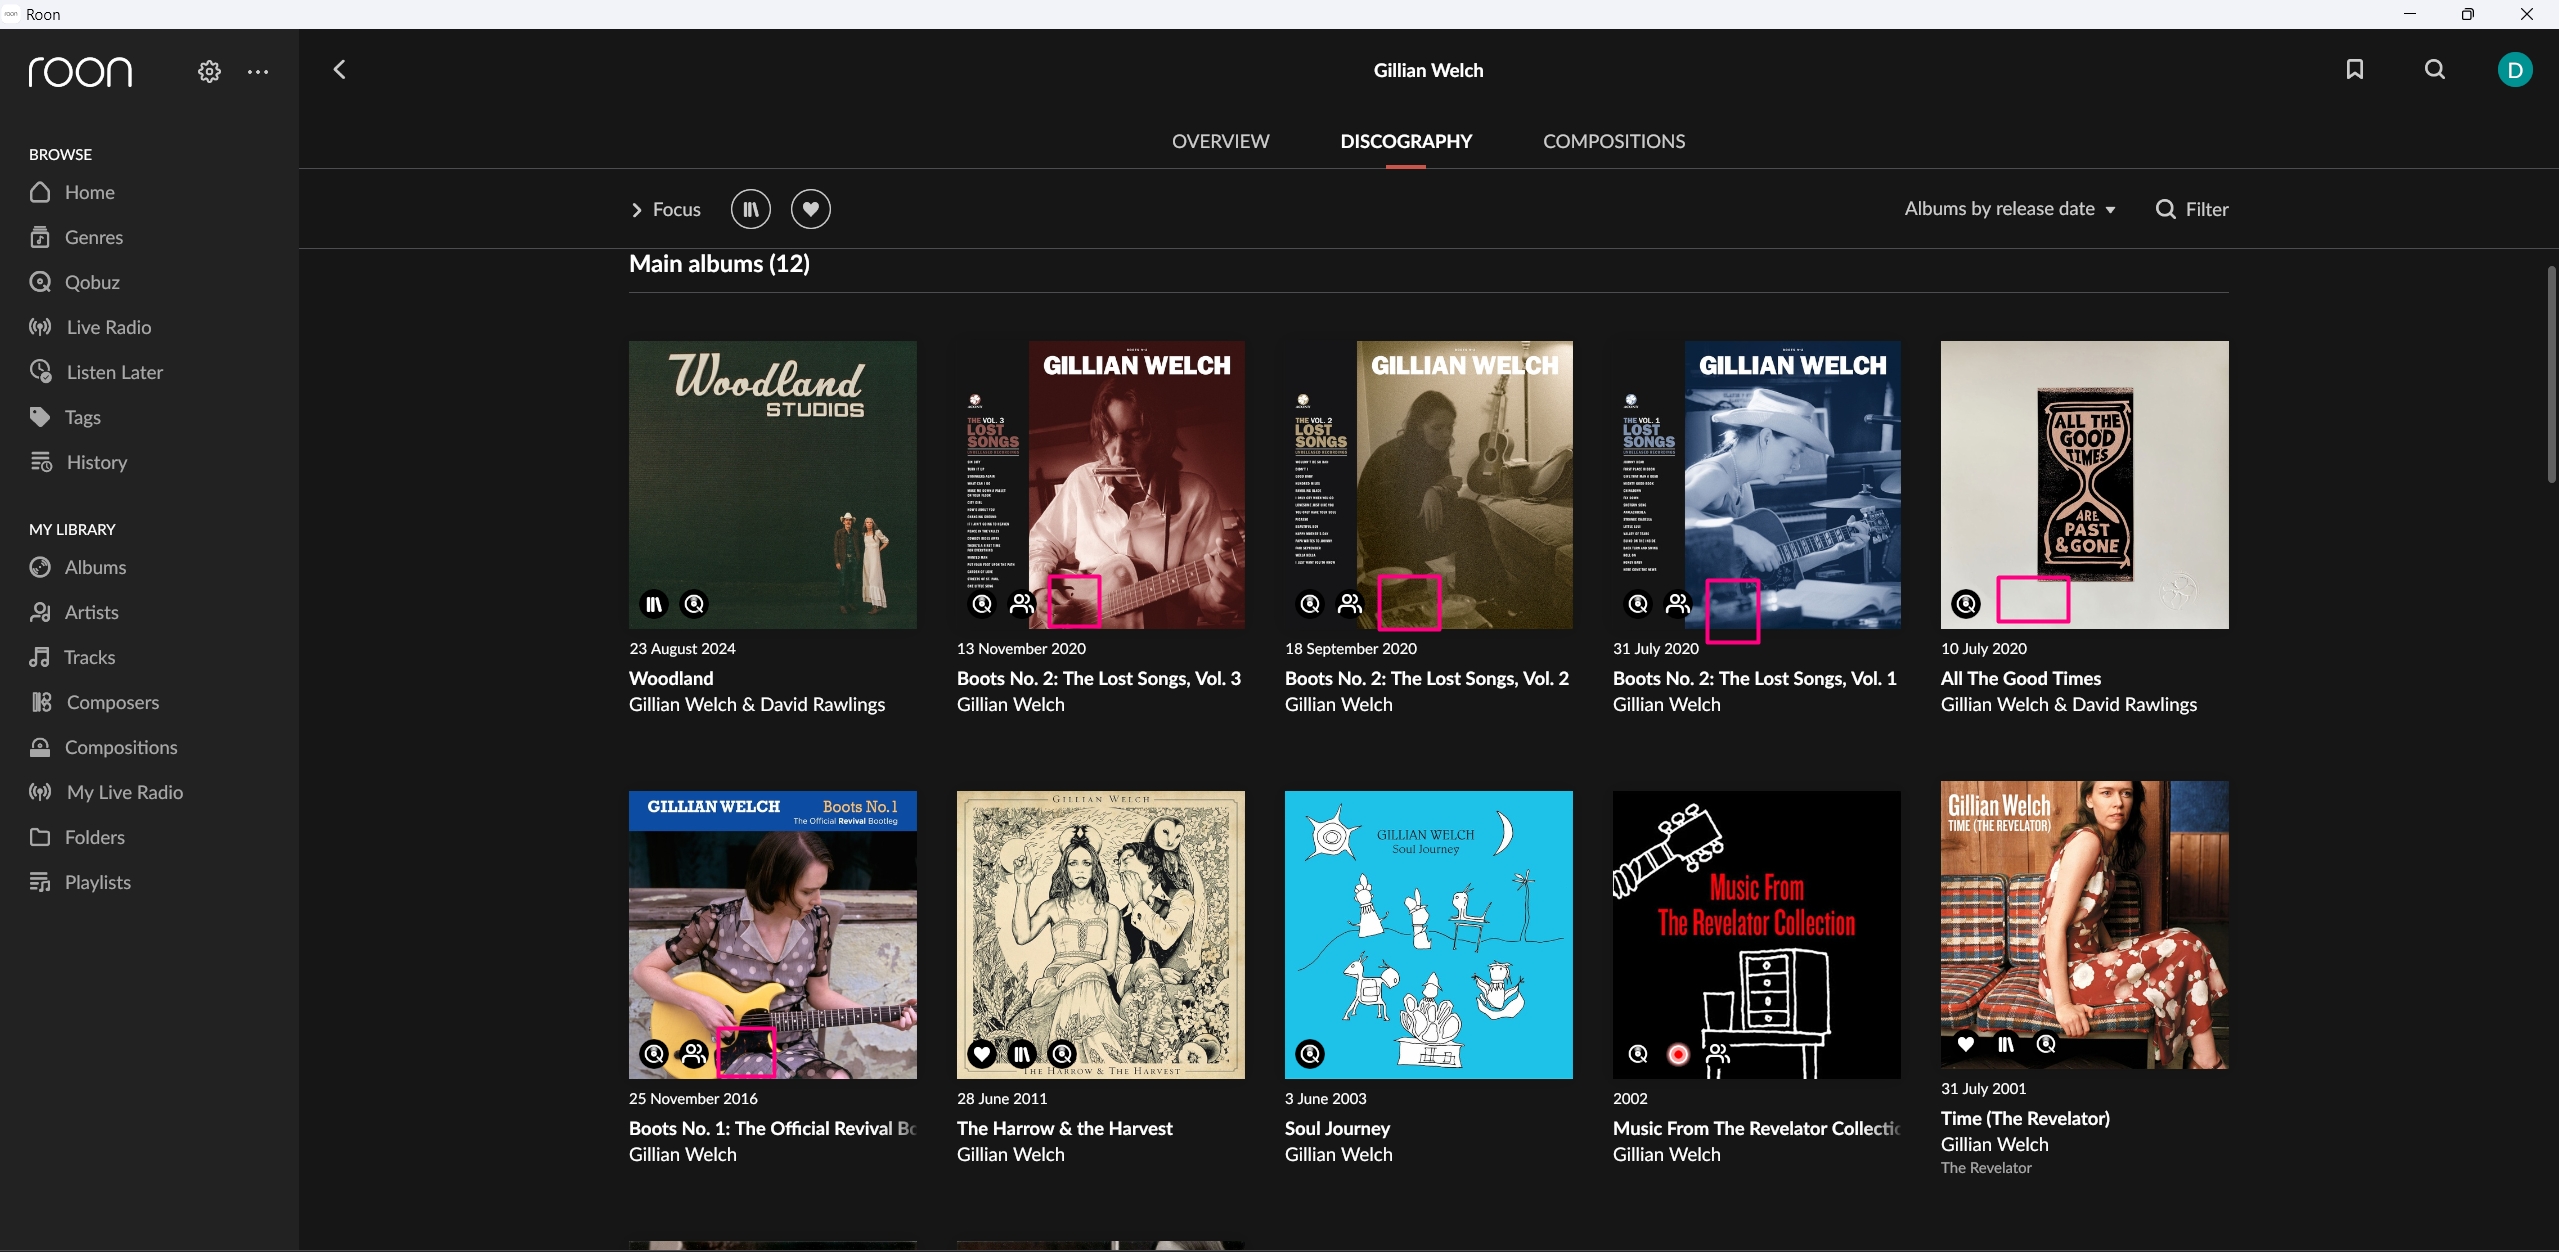
Task: Click heart icon on Harrow & the Harvest
Action: [x=982, y=1054]
